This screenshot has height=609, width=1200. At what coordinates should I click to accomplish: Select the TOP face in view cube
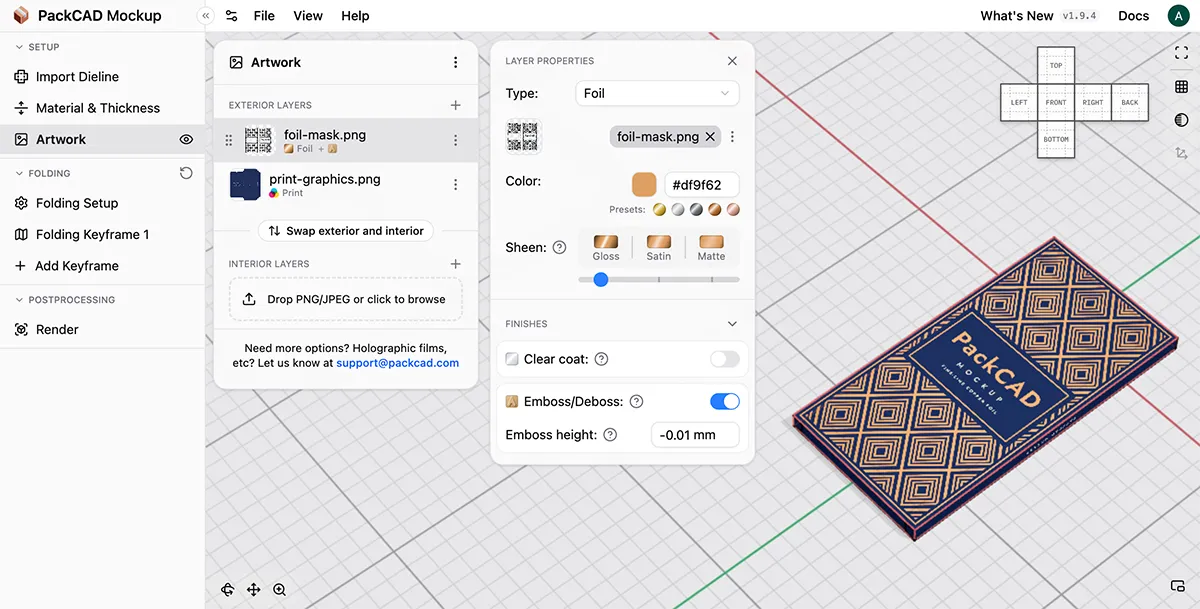pyautogui.click(x=1056, y=65)
